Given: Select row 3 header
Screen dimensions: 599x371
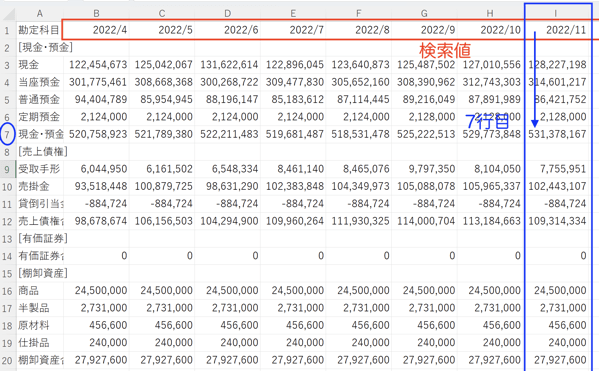Looking at the screenshot, I should pos(7,65).
